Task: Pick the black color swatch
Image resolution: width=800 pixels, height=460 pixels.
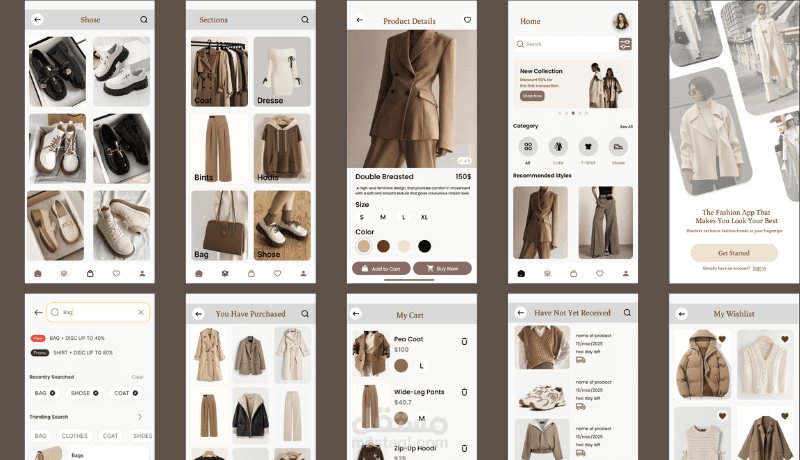Action: coord(424,246)
